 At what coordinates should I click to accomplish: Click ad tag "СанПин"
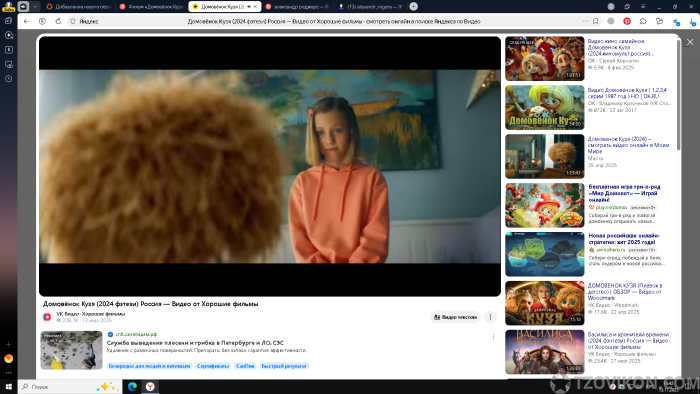(x=245, y=366)
